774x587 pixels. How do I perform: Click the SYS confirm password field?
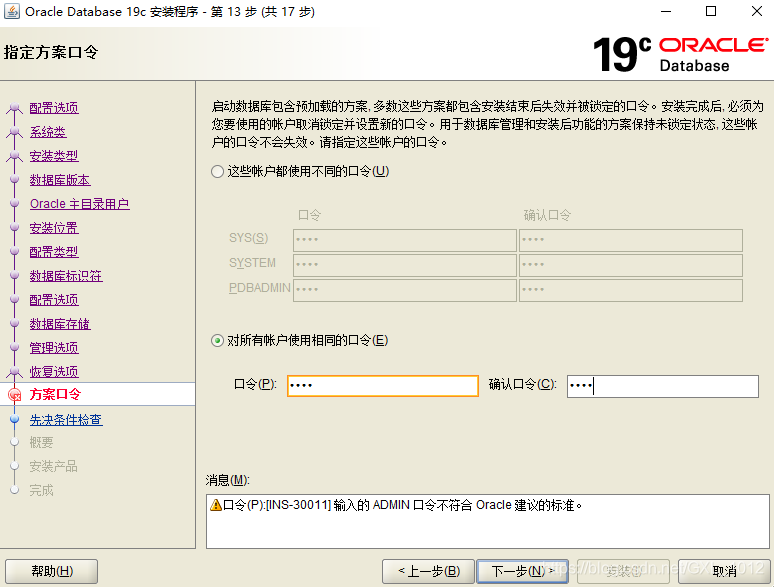[x=631, y=240]
